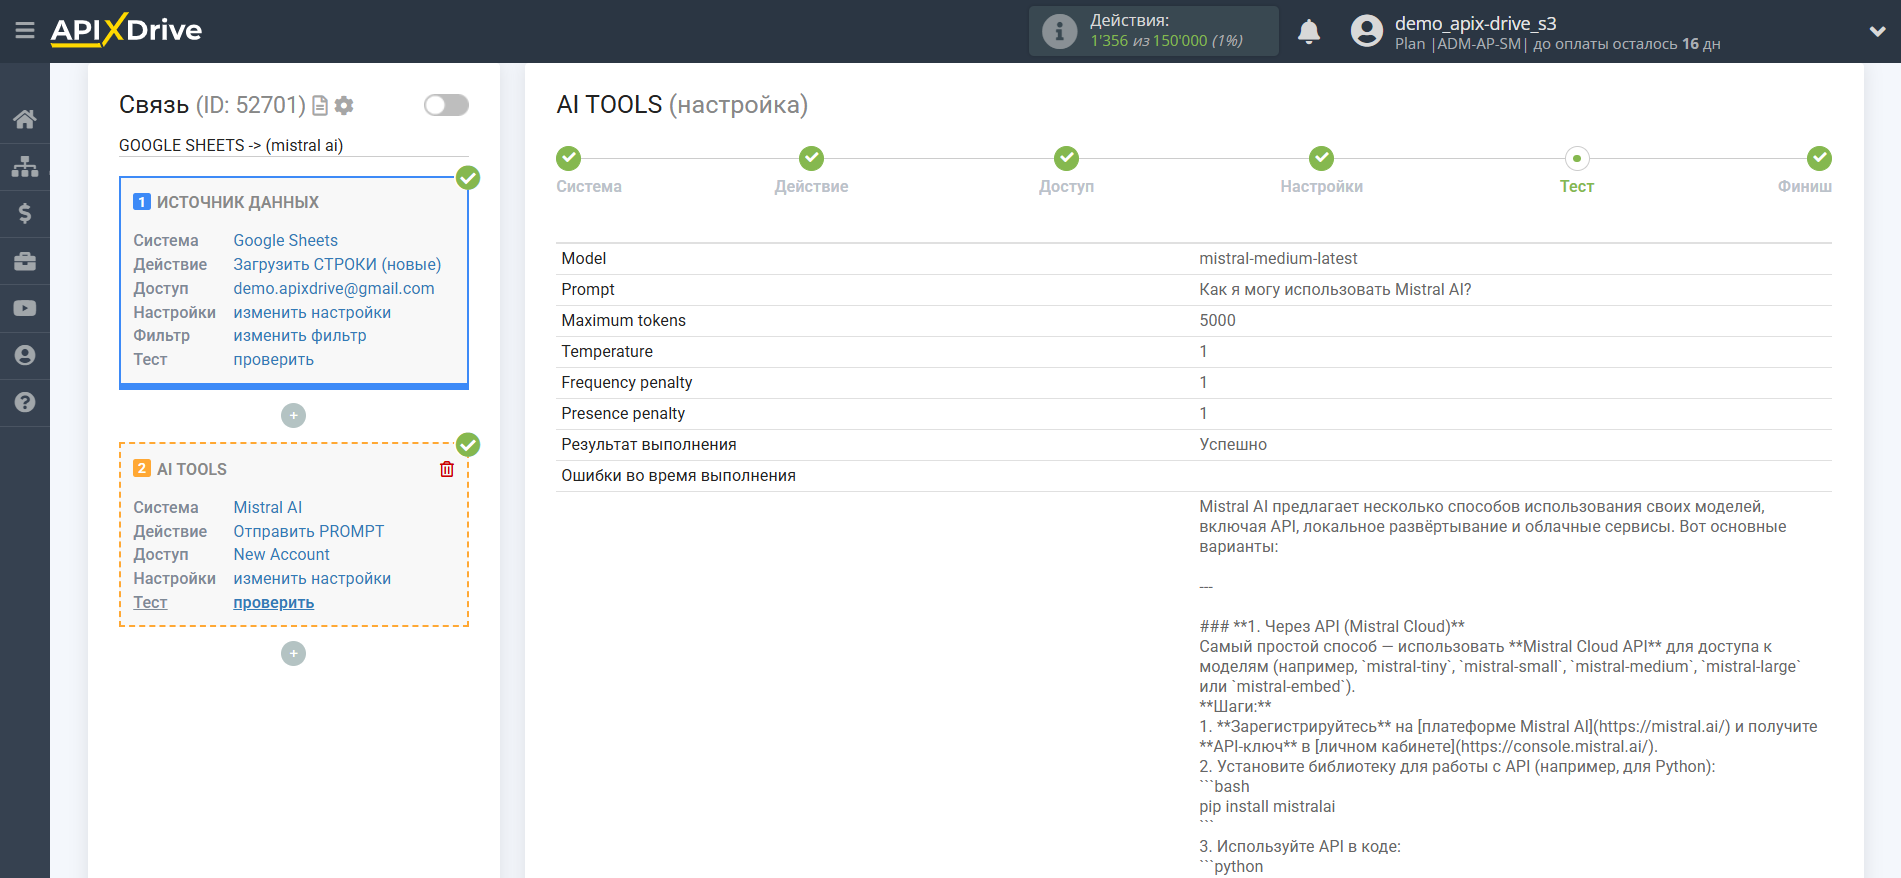Click the Temperature row label
The width and height of the screenshot is (1901, 878).
[x=606, y=351]
